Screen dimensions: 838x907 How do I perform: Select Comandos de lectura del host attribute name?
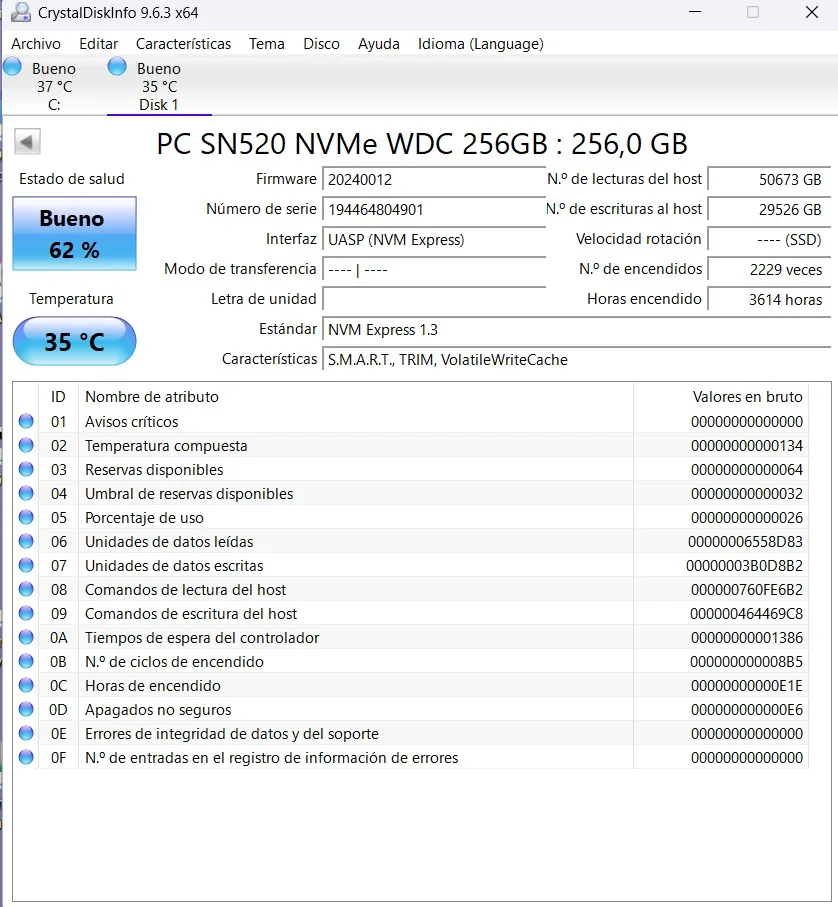coord(185,590)
